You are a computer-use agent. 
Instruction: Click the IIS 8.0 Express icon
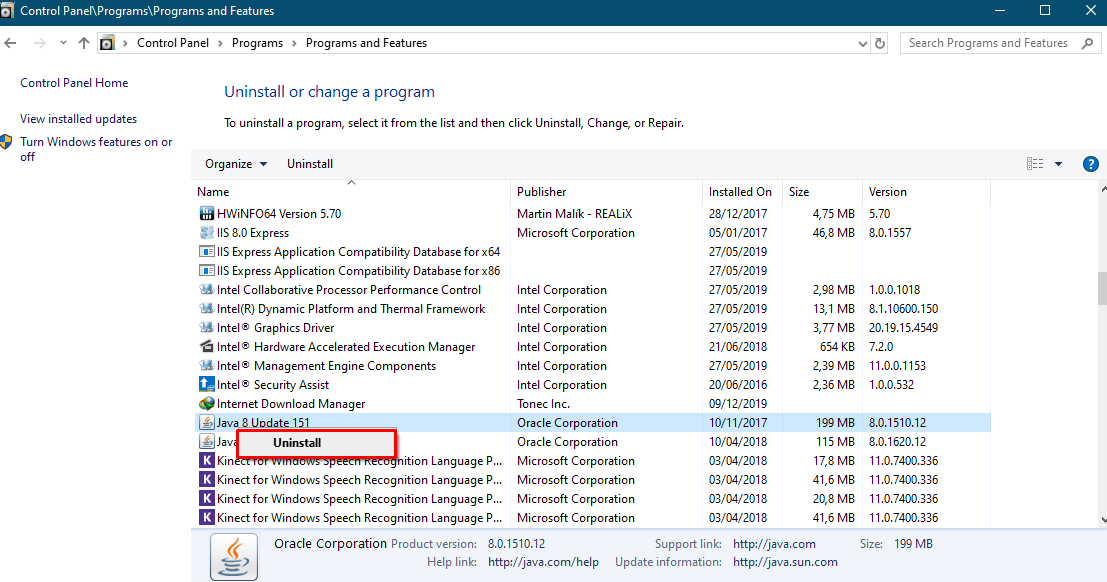(x=206, y=232)
